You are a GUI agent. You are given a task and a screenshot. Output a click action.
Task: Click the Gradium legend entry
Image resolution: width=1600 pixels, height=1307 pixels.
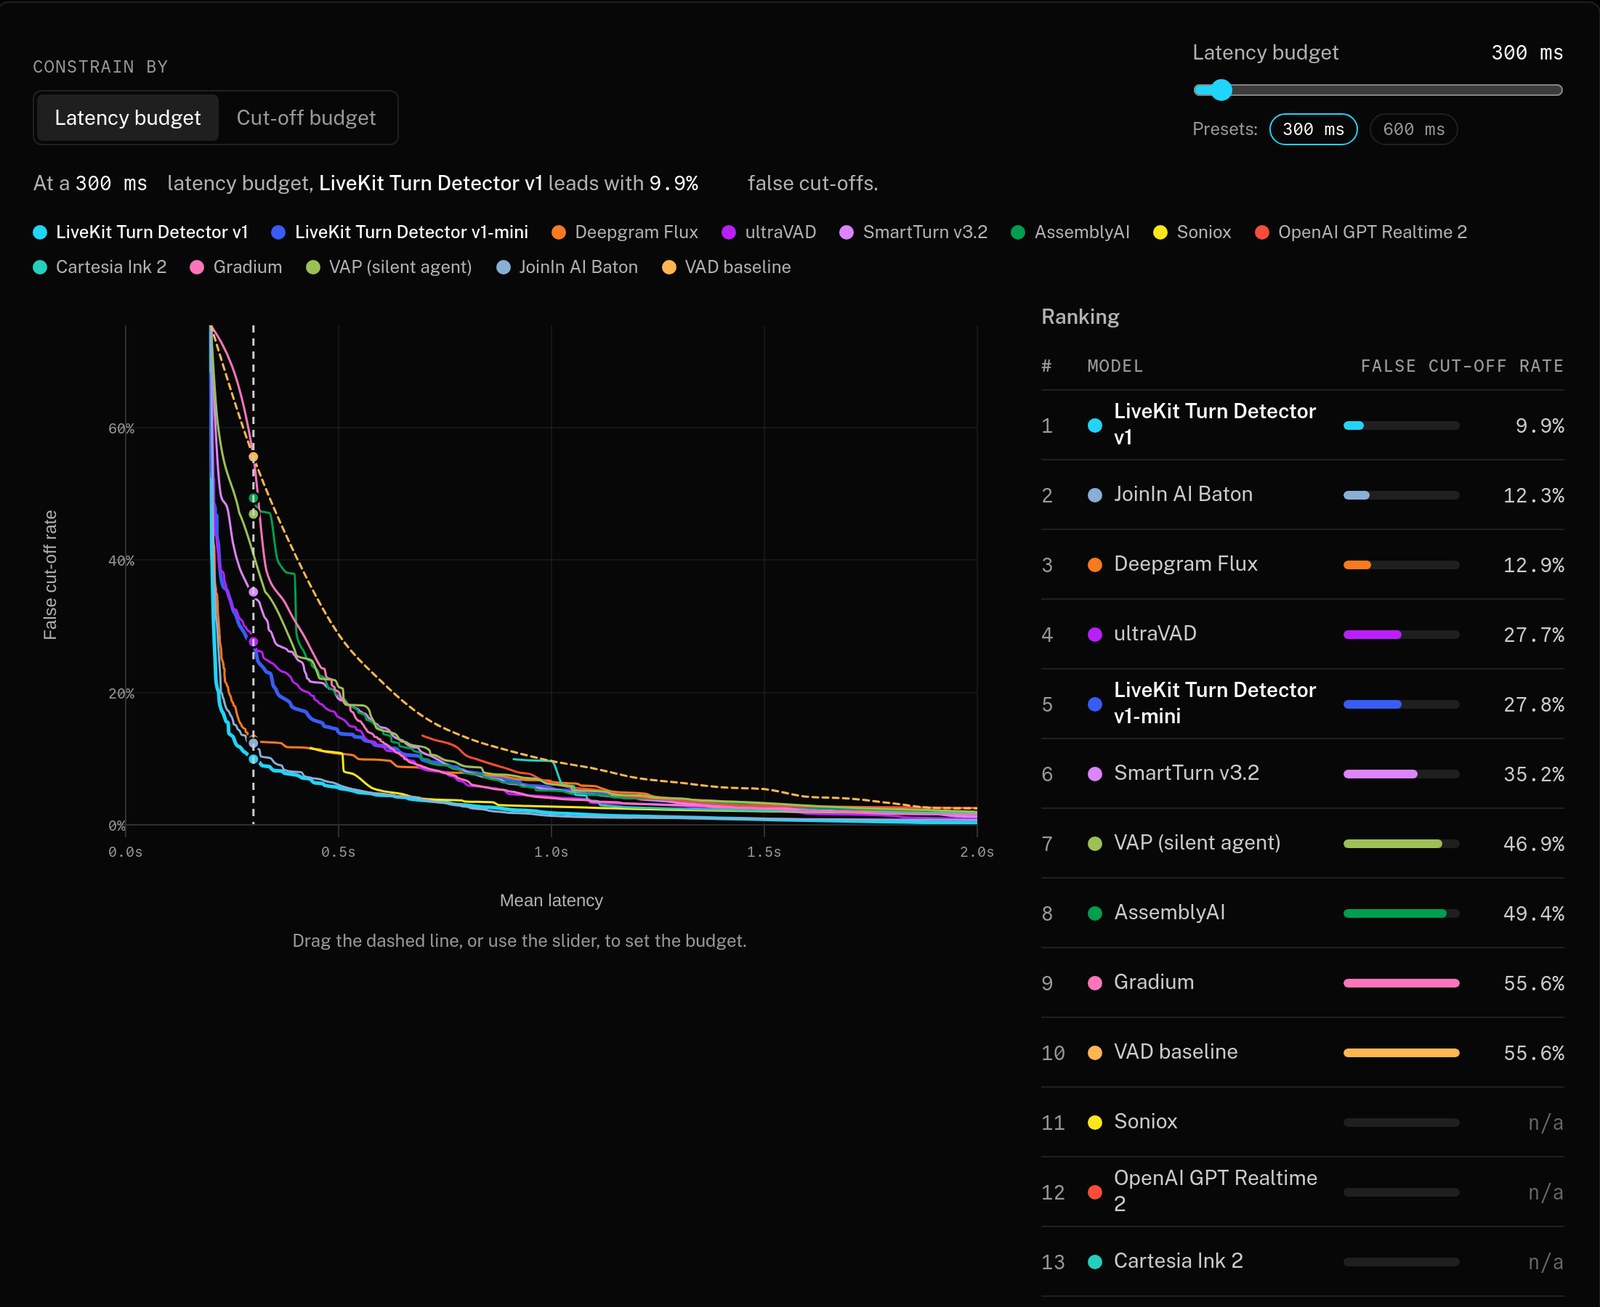tap(236, 267)
